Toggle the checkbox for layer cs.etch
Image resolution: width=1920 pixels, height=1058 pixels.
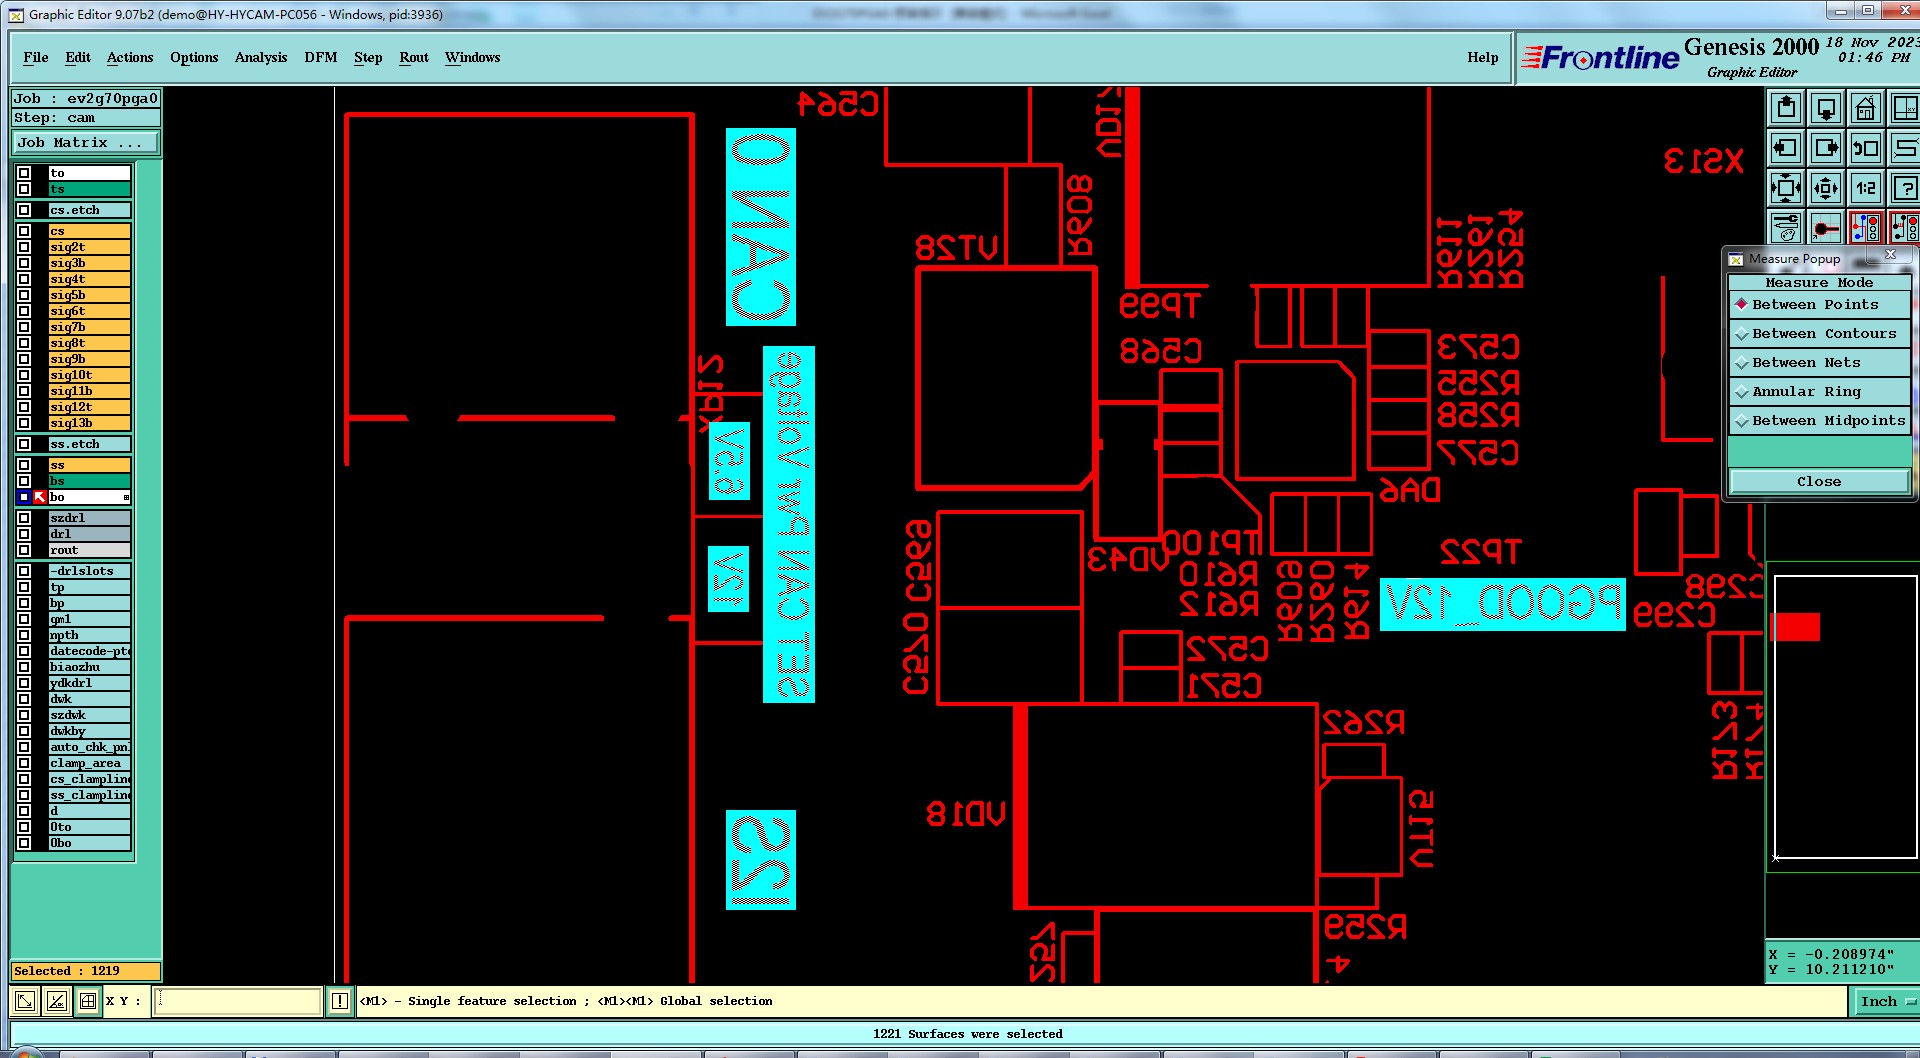[24, 210]
